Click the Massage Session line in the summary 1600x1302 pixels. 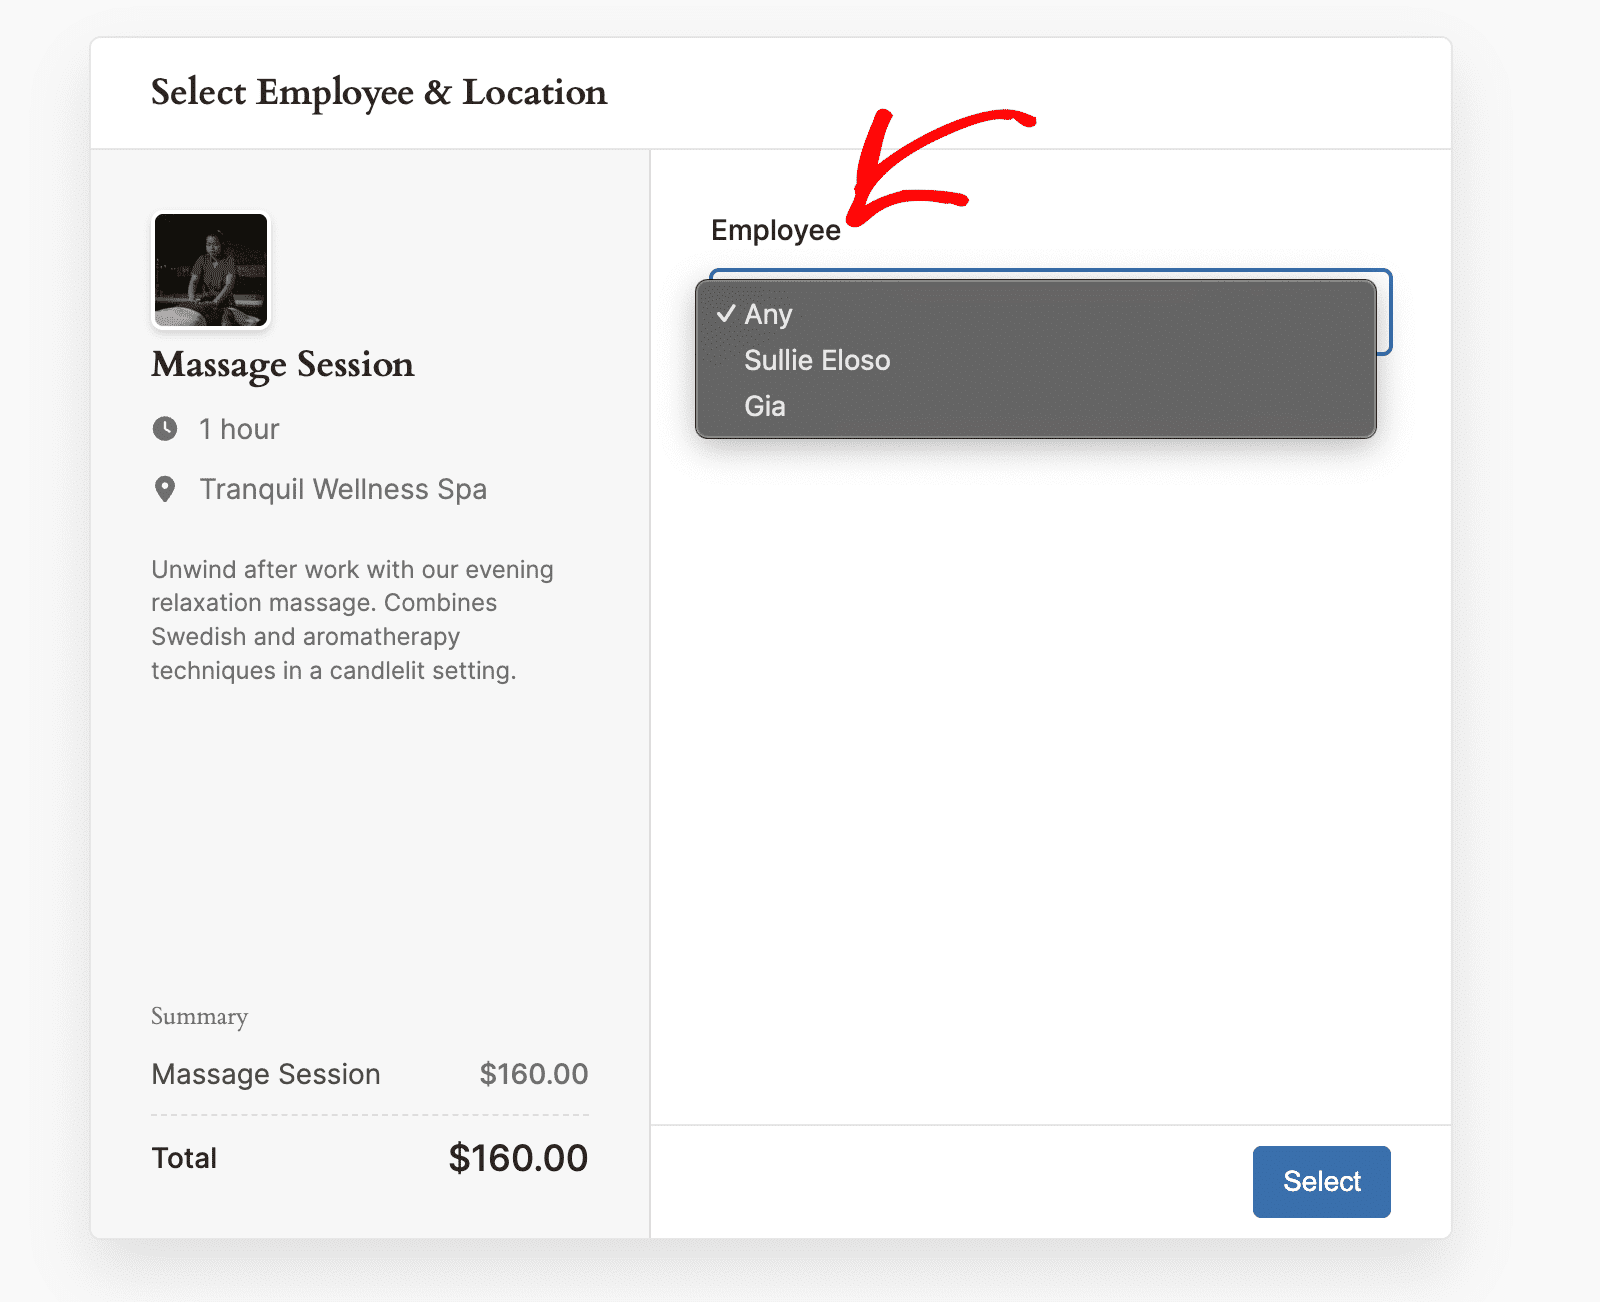point(265,1074)
